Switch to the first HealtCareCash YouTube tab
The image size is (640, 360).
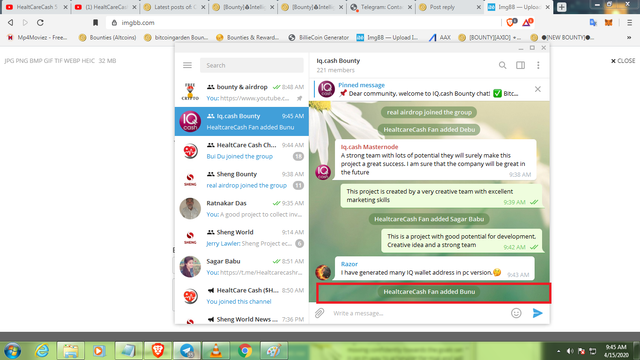(x=36, y=7)
